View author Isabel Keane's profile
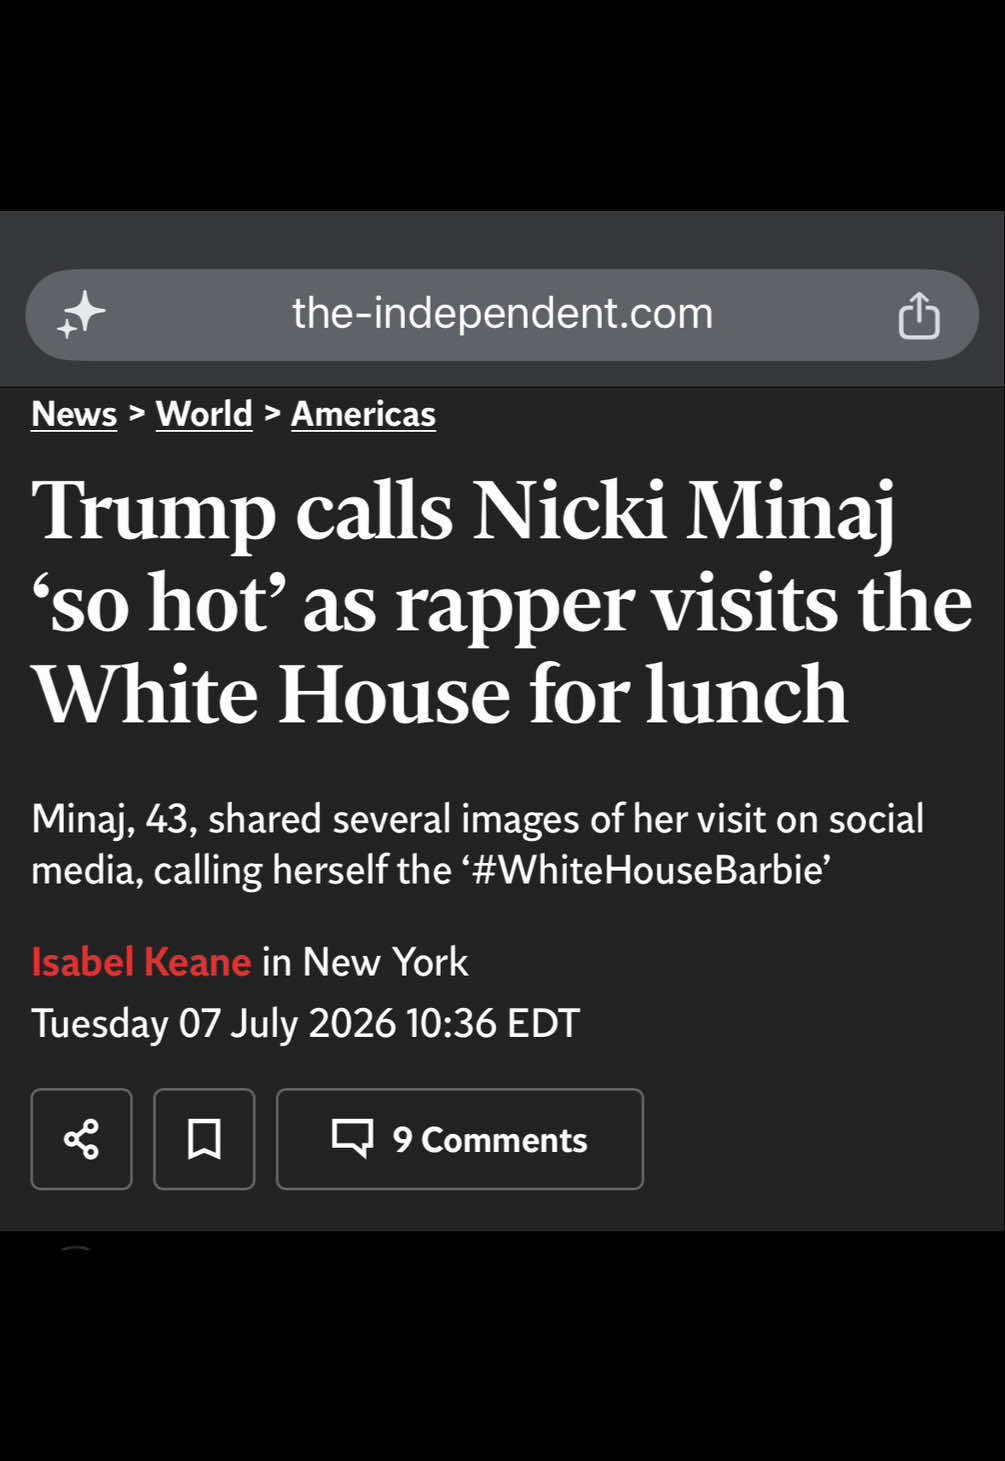The width and height of the screenshot is (1005, 1461). coord(141,962)
